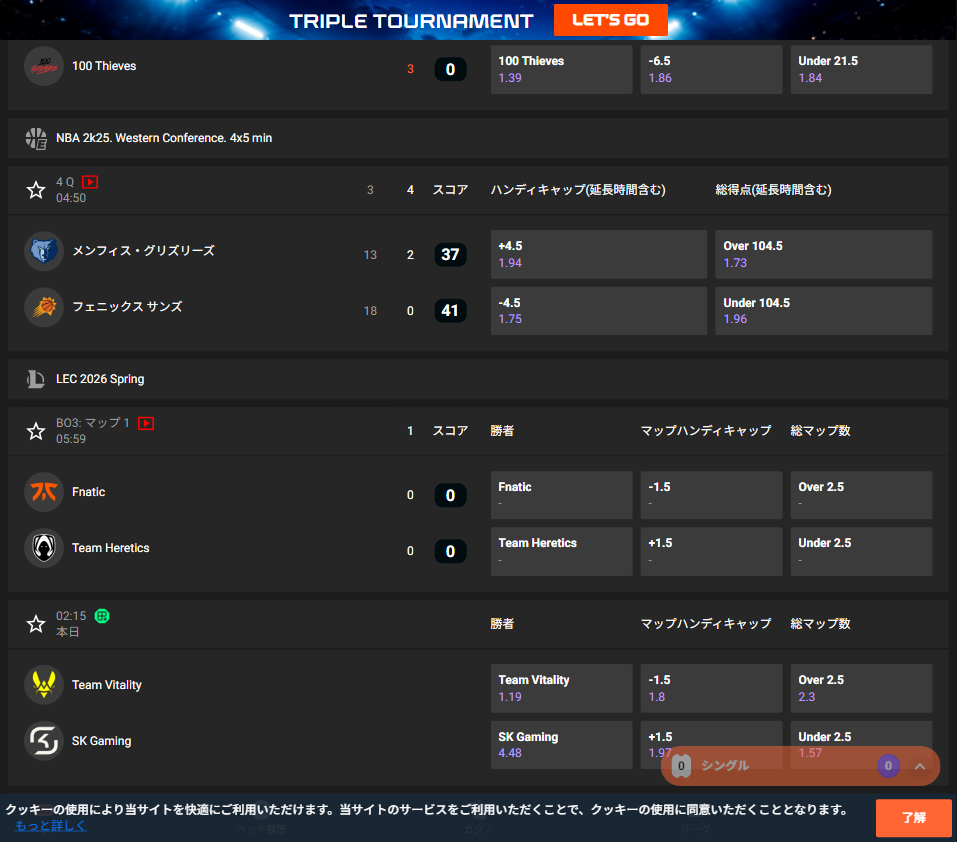957x842 pixels.
Task: Select Under 21.5 odds 1.84
Action: tap(861, 70)
